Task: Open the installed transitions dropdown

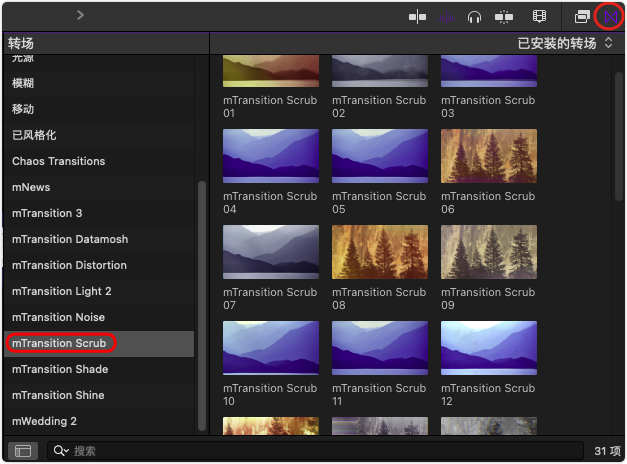Action: pyautogui.click(x=565, y=43)
